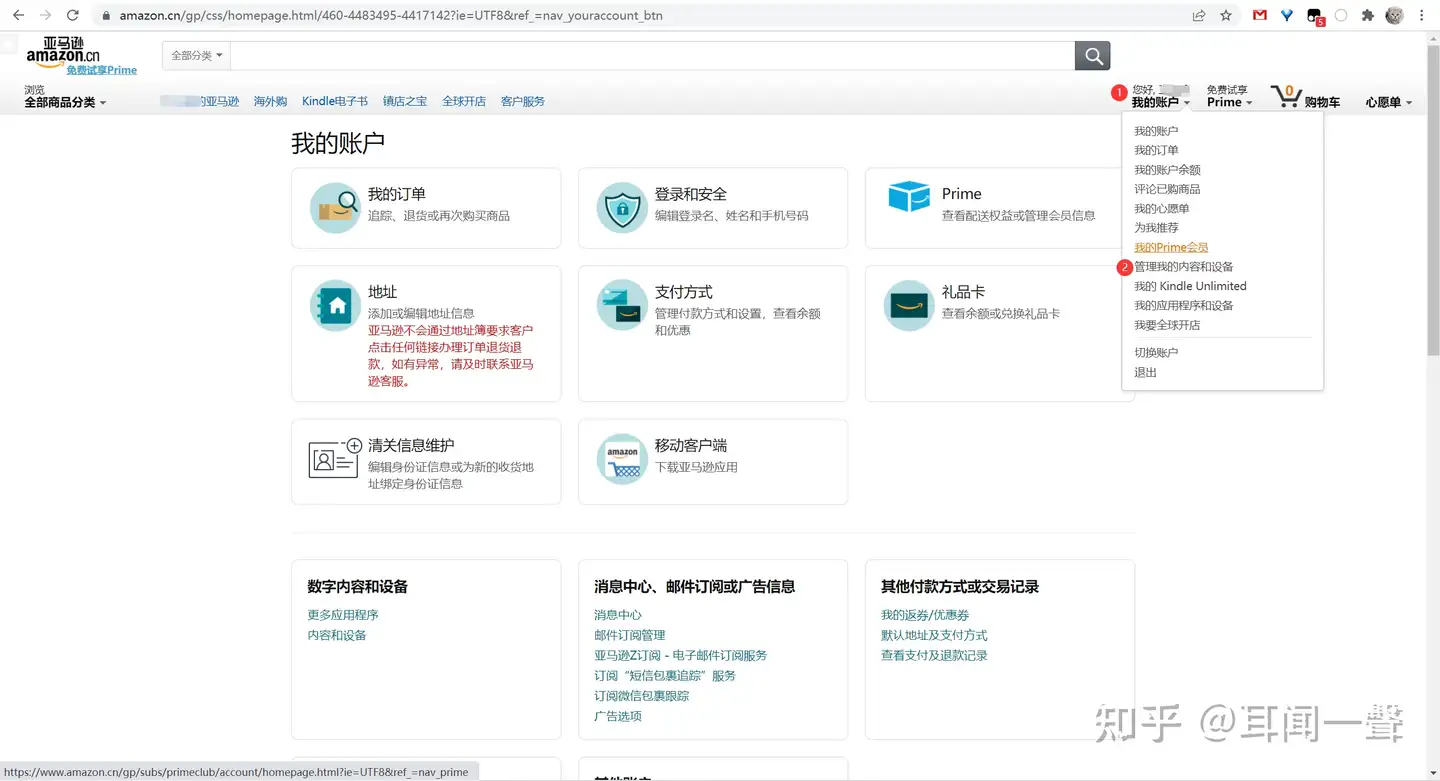Open the 客户服务 nav link
This screenshot has width=1440, height=781.
point(523,101)
